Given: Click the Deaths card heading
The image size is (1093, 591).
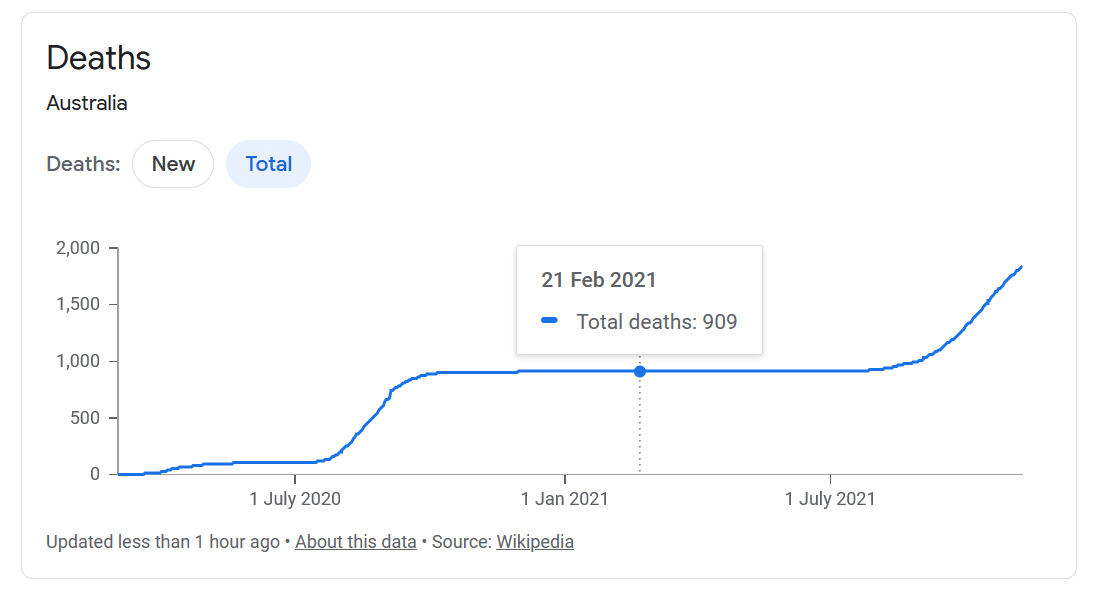Looking at the screenshot, I should tap(99, 58).
